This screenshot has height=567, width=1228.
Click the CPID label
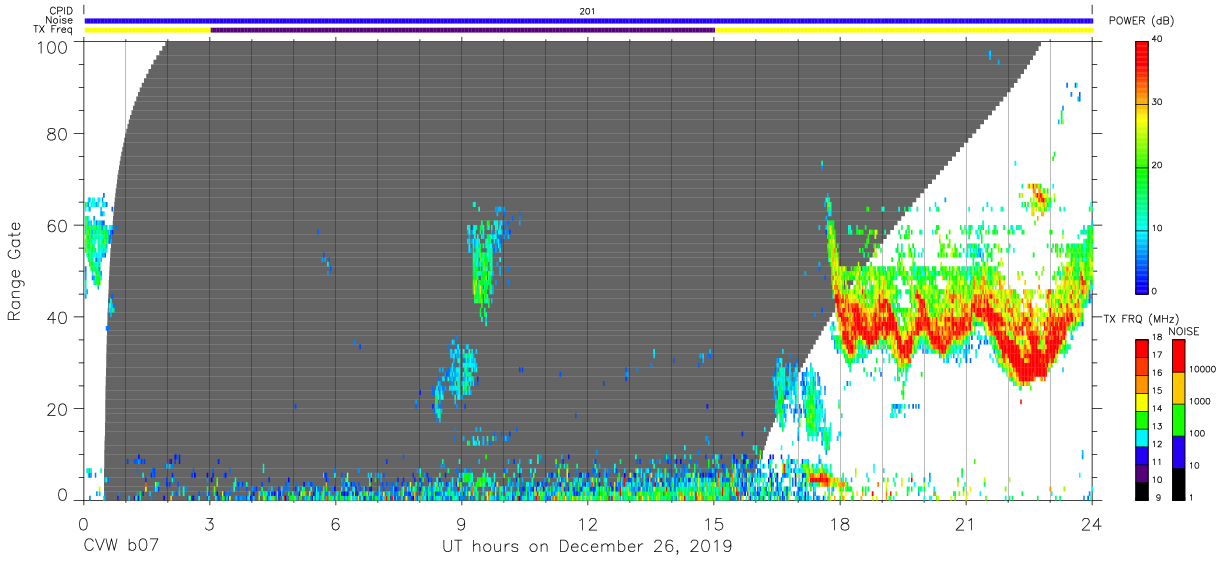(x=61, y=11)
